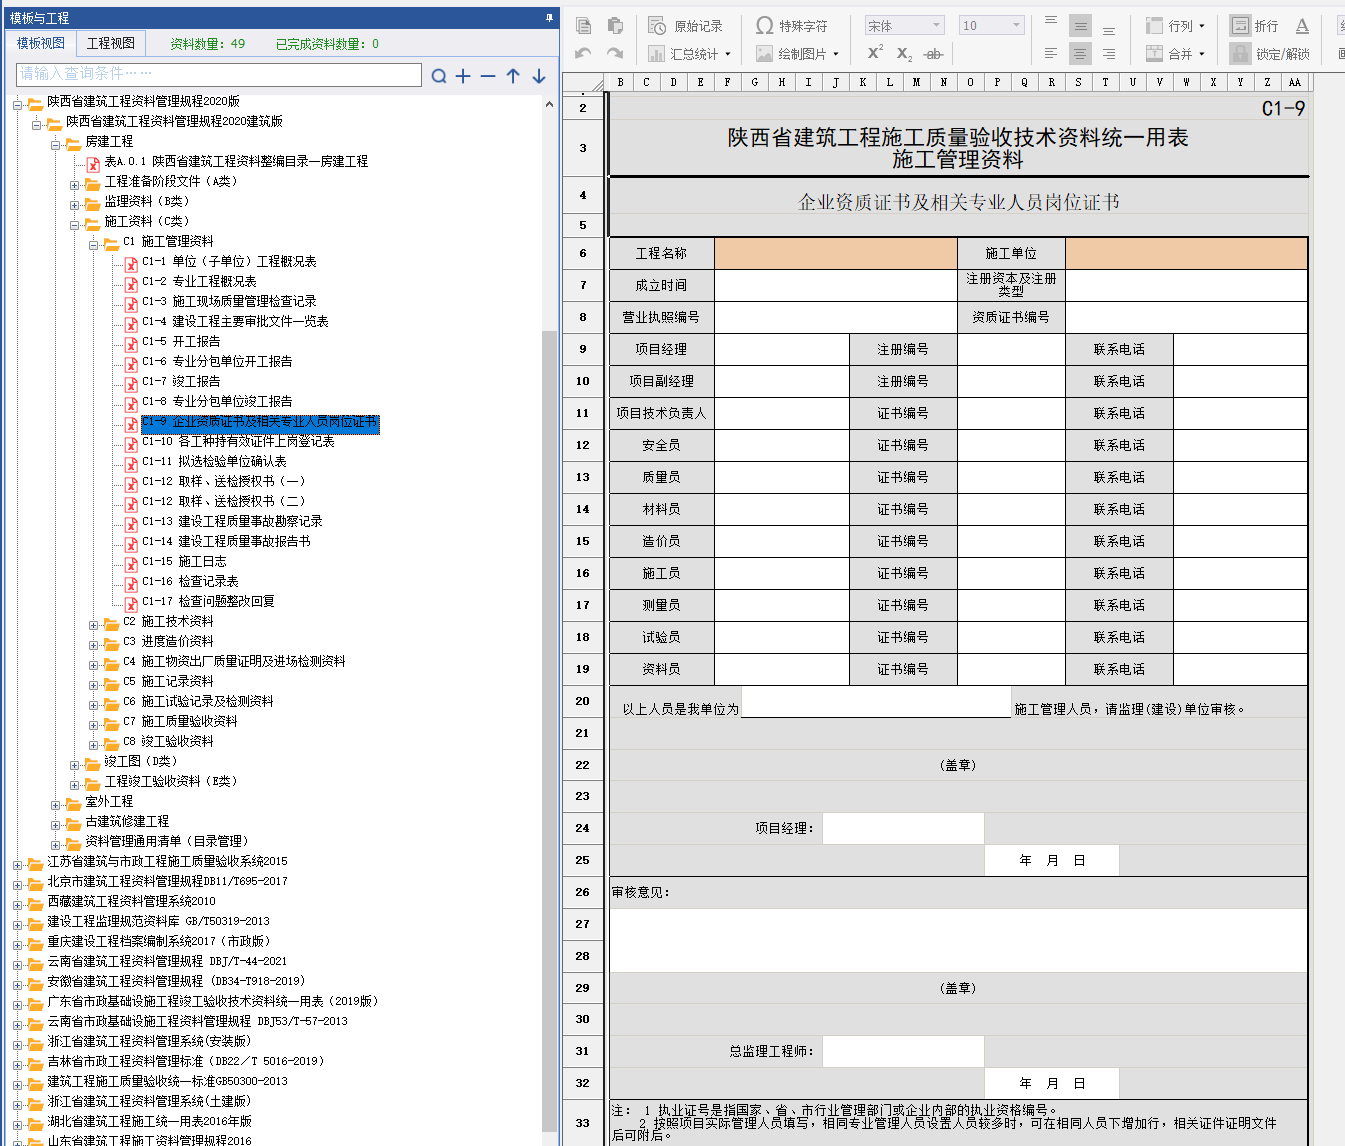This screenshot has width=1345, height=1146.
Task: Click the up arrow icon in tree toolbar
Action: point(513,76)
